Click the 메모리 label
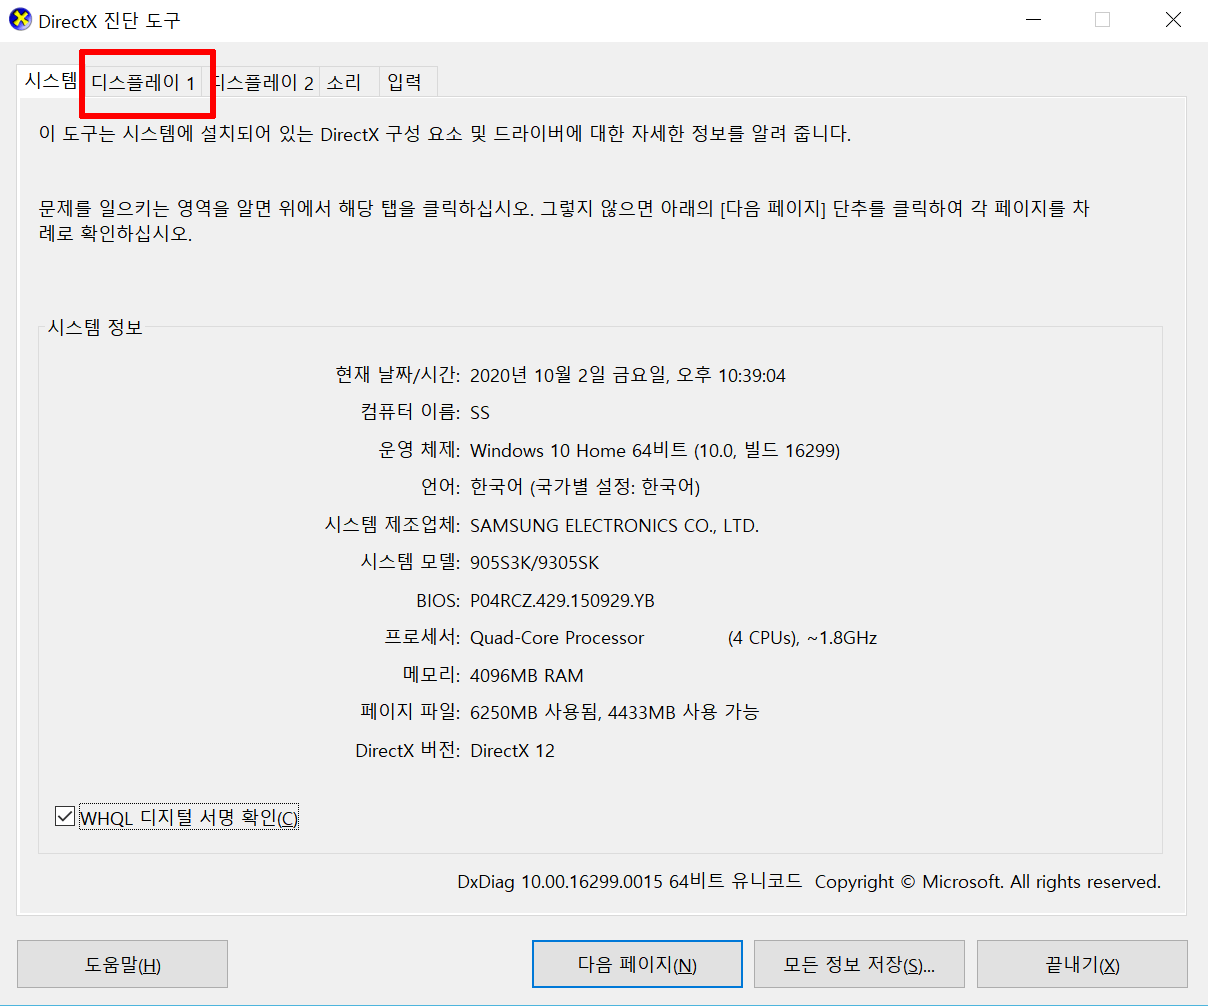 click(432, 676)
